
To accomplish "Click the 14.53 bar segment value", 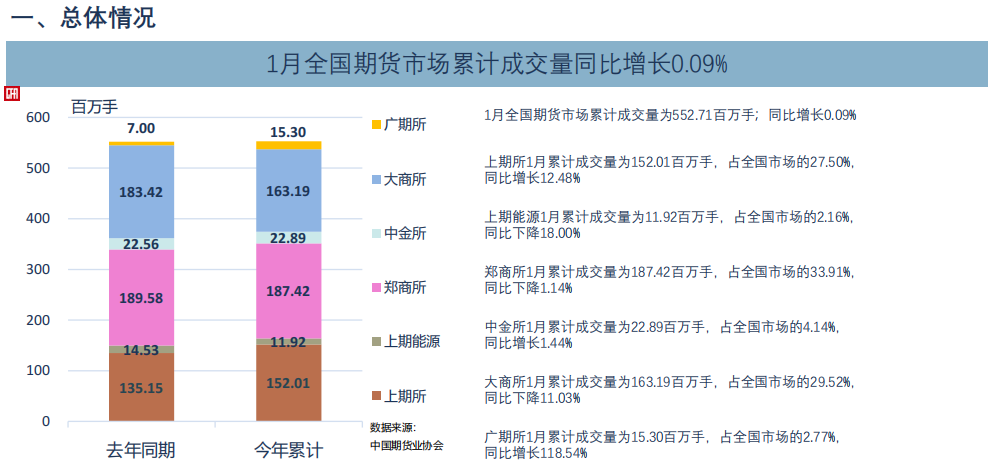I will coord(141,350).
